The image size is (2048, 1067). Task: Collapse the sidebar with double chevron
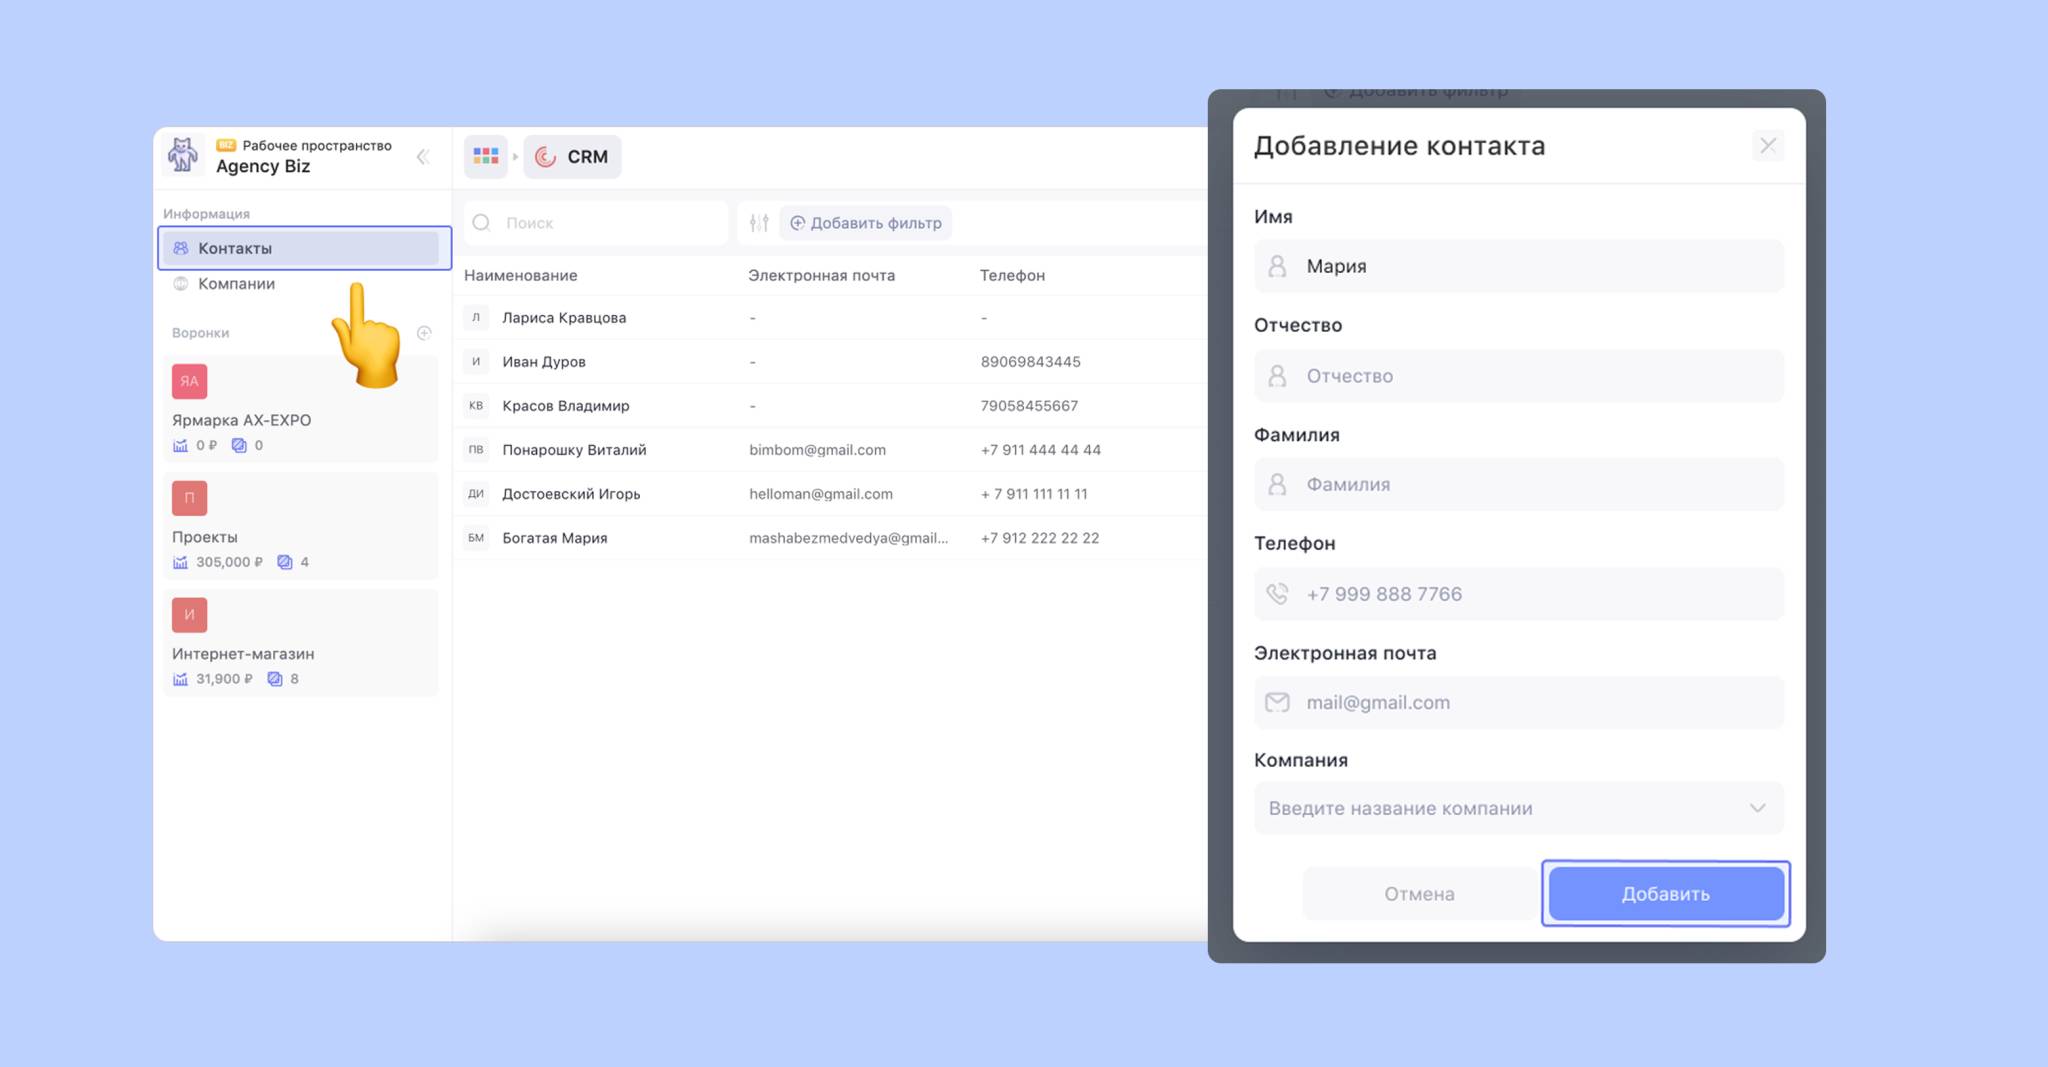click(x=423, y=157)
